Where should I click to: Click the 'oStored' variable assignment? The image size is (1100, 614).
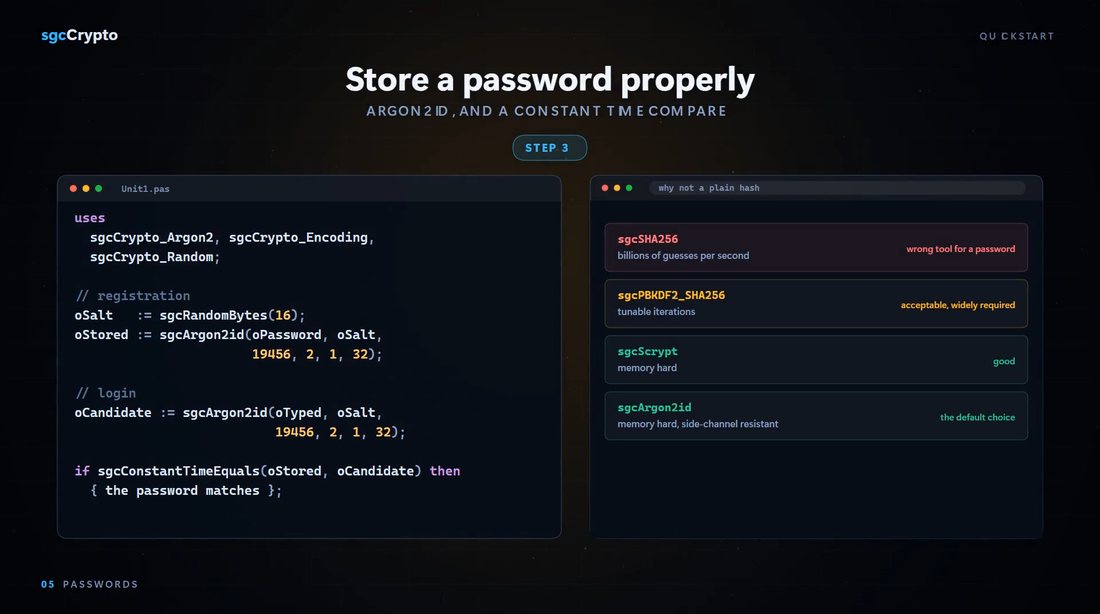point(102,335)
